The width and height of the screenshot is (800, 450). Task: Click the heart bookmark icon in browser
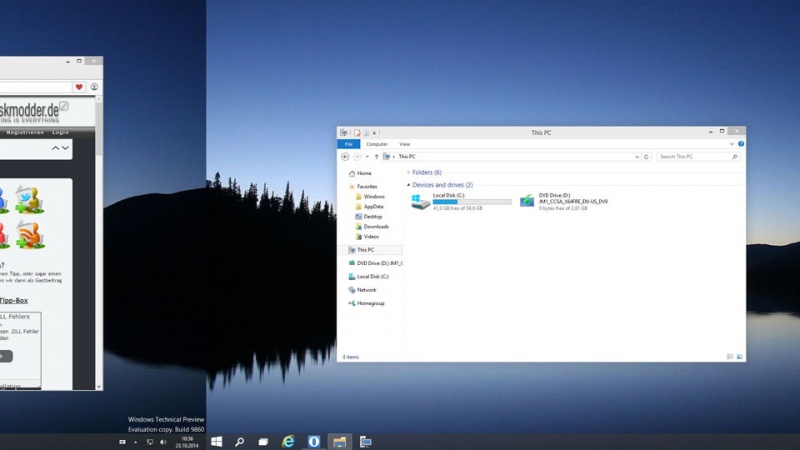click(79, 87)
